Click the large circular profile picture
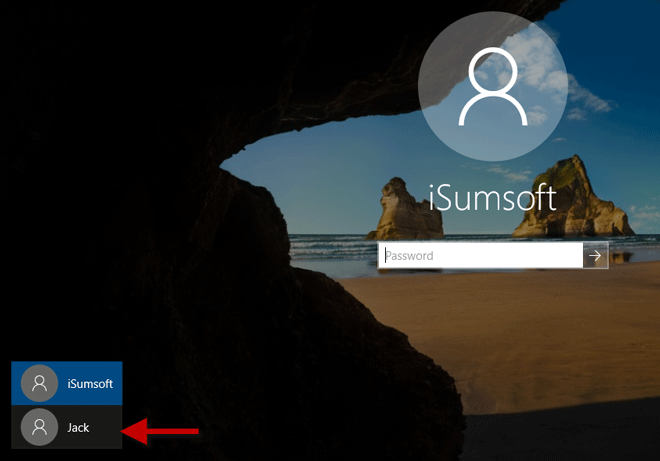 pyautogui.click(x=493, y=86)
